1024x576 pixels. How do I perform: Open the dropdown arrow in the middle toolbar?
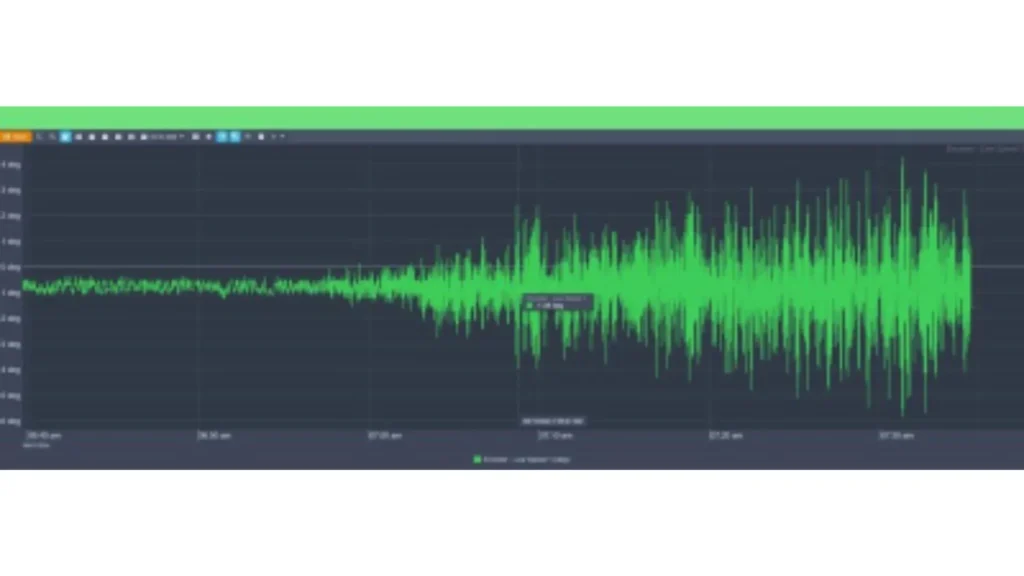(x=182, y=136)
